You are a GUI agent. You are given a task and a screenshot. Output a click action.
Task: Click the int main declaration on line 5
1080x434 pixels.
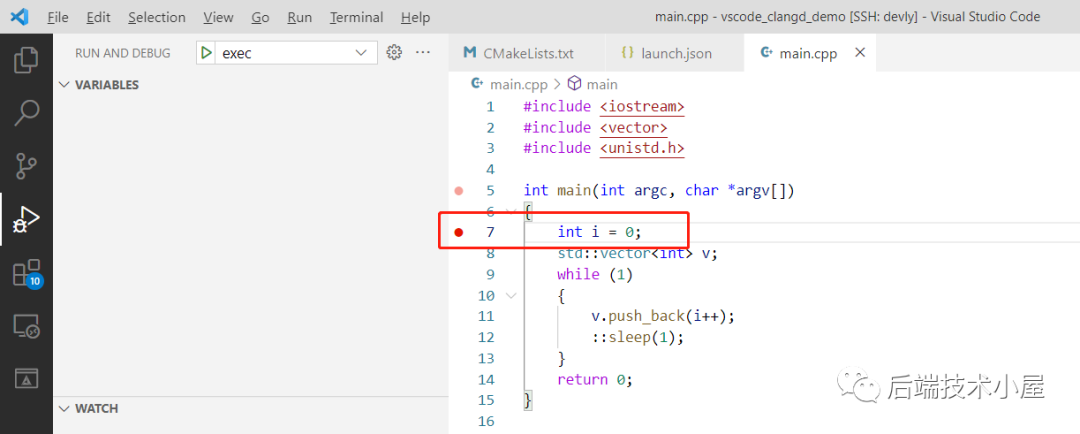659,191
